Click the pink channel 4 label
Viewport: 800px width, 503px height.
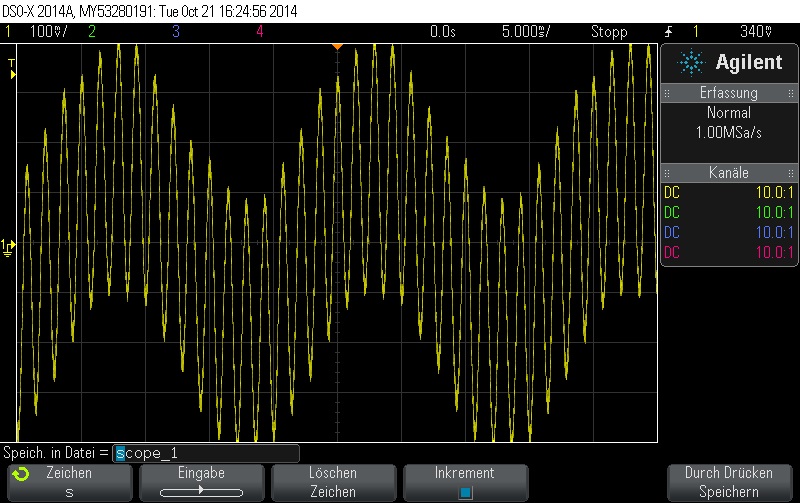coord(260,32)
